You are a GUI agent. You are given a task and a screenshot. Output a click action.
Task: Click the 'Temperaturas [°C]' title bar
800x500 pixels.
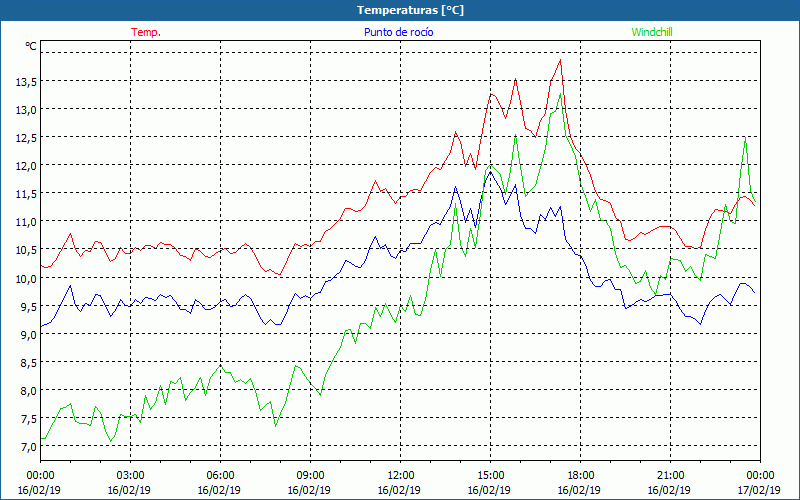[x=400, y=10]
